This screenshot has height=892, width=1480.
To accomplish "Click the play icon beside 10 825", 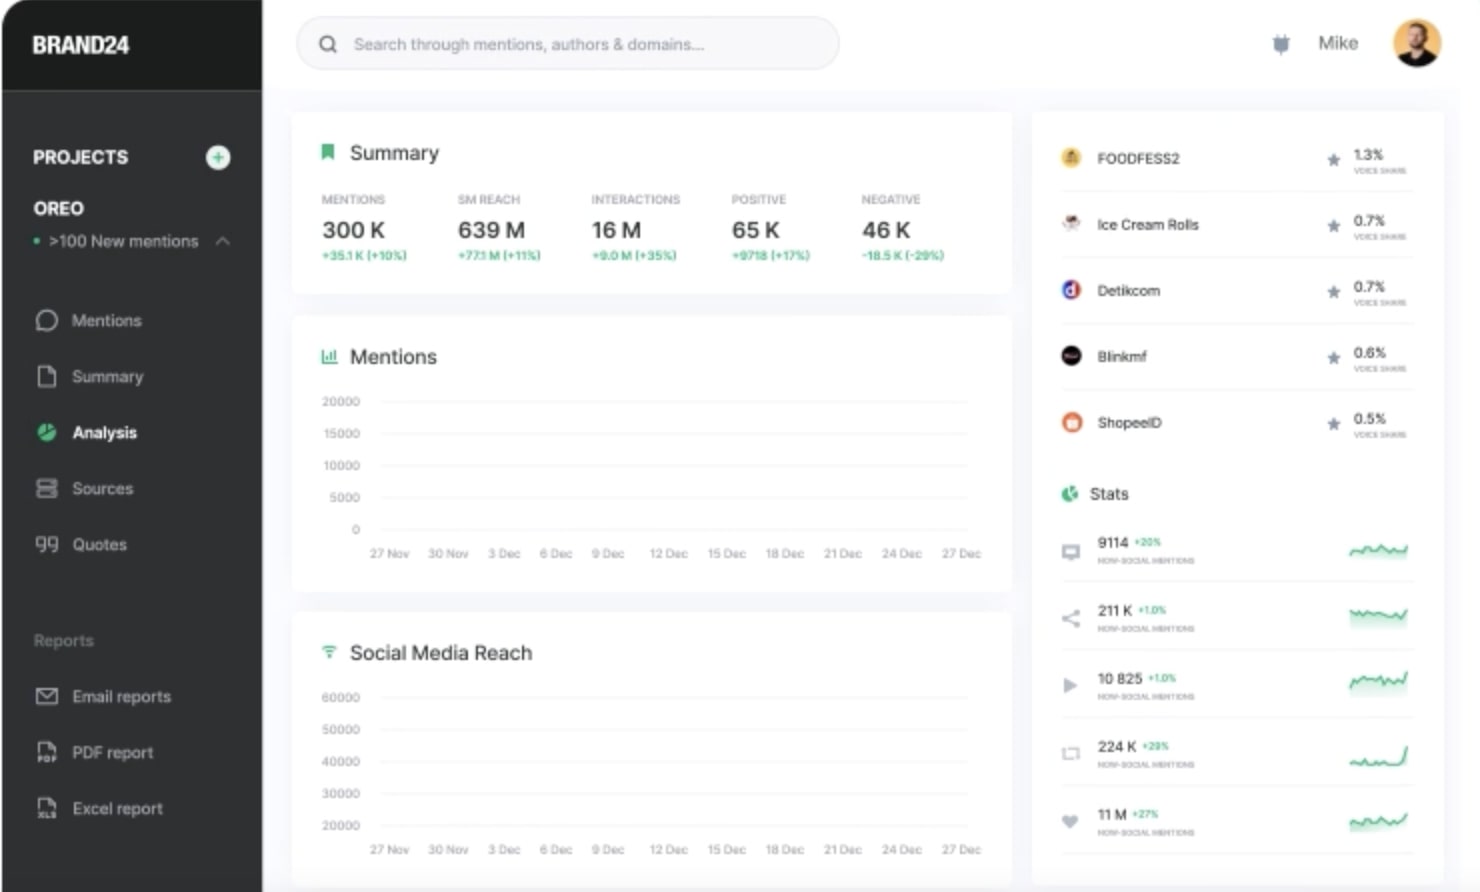I will coord(1070,686).
